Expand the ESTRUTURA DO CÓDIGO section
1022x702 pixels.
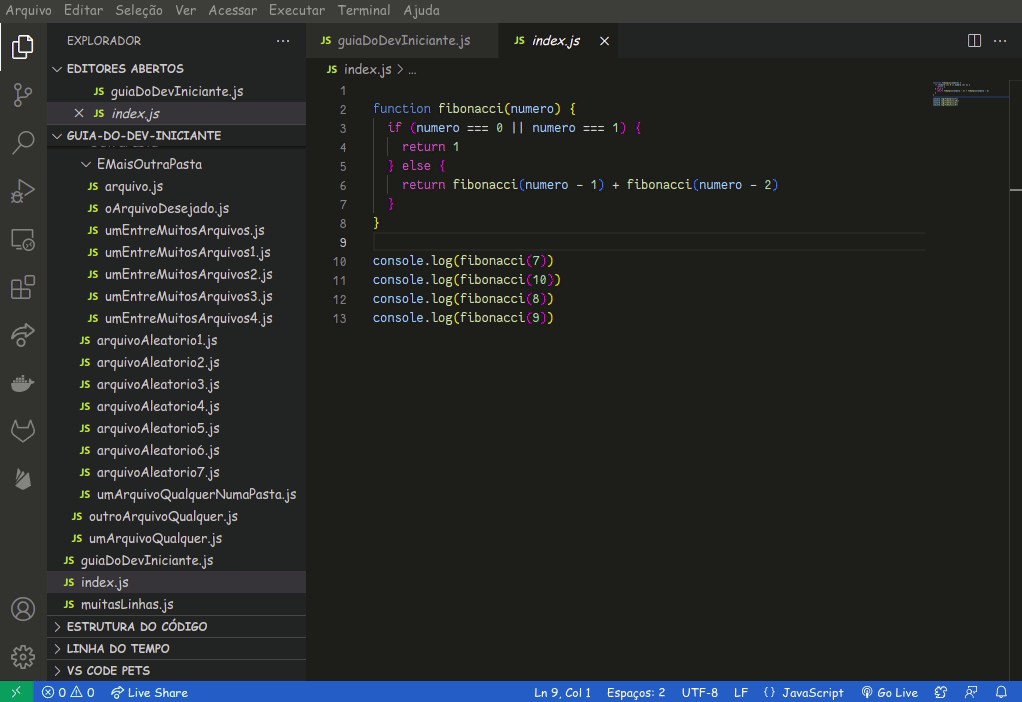coord(136,627)
